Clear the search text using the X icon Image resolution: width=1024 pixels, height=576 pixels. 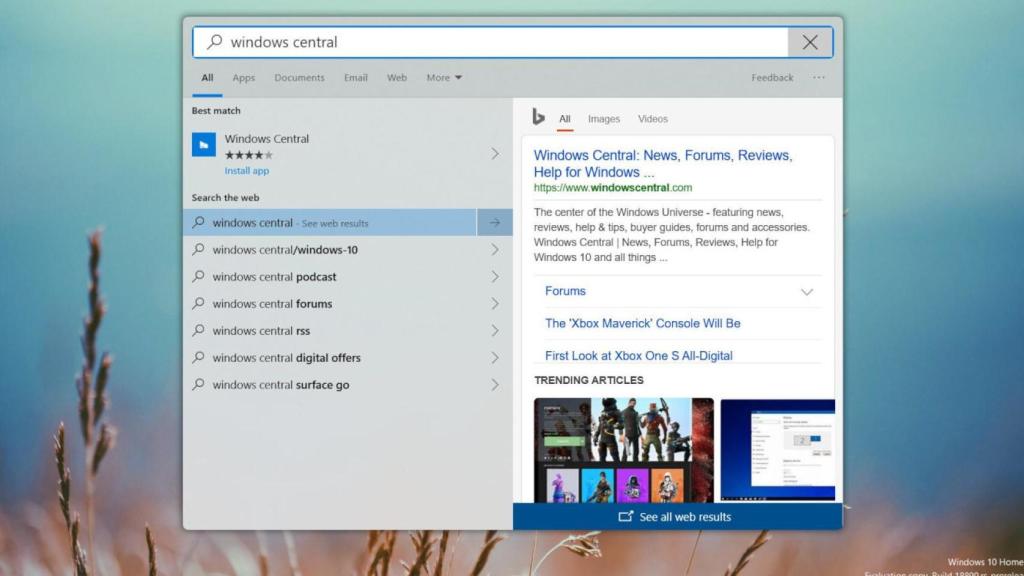[810, 42]
